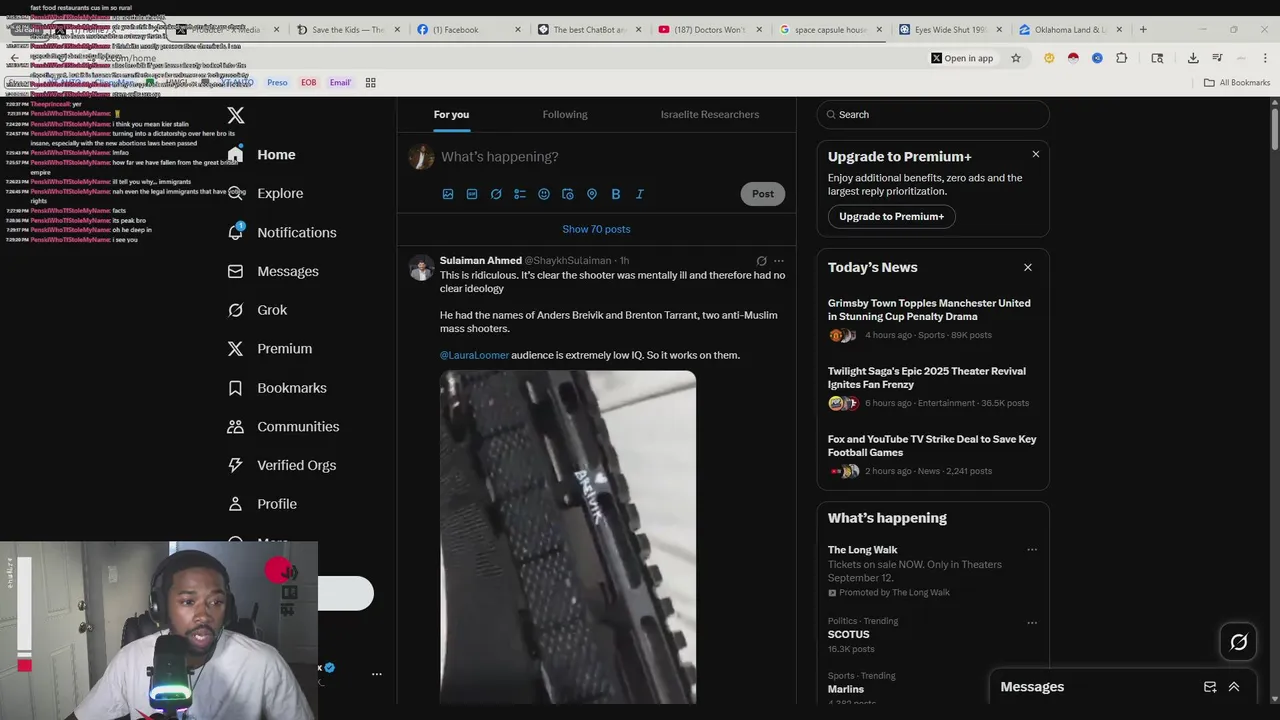Show 70 new posts
Viewport: 1280px width, 720px height.
(596, 229)
